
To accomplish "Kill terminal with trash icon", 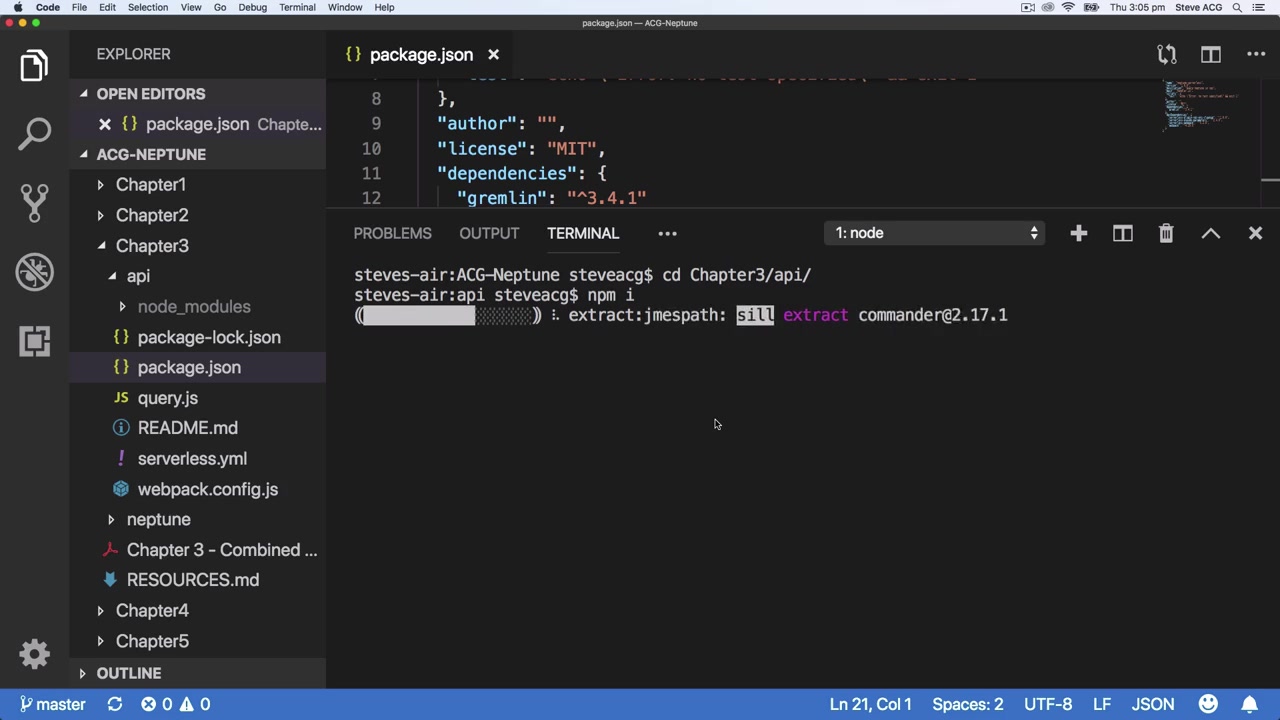I will (x=1166, y=233).
